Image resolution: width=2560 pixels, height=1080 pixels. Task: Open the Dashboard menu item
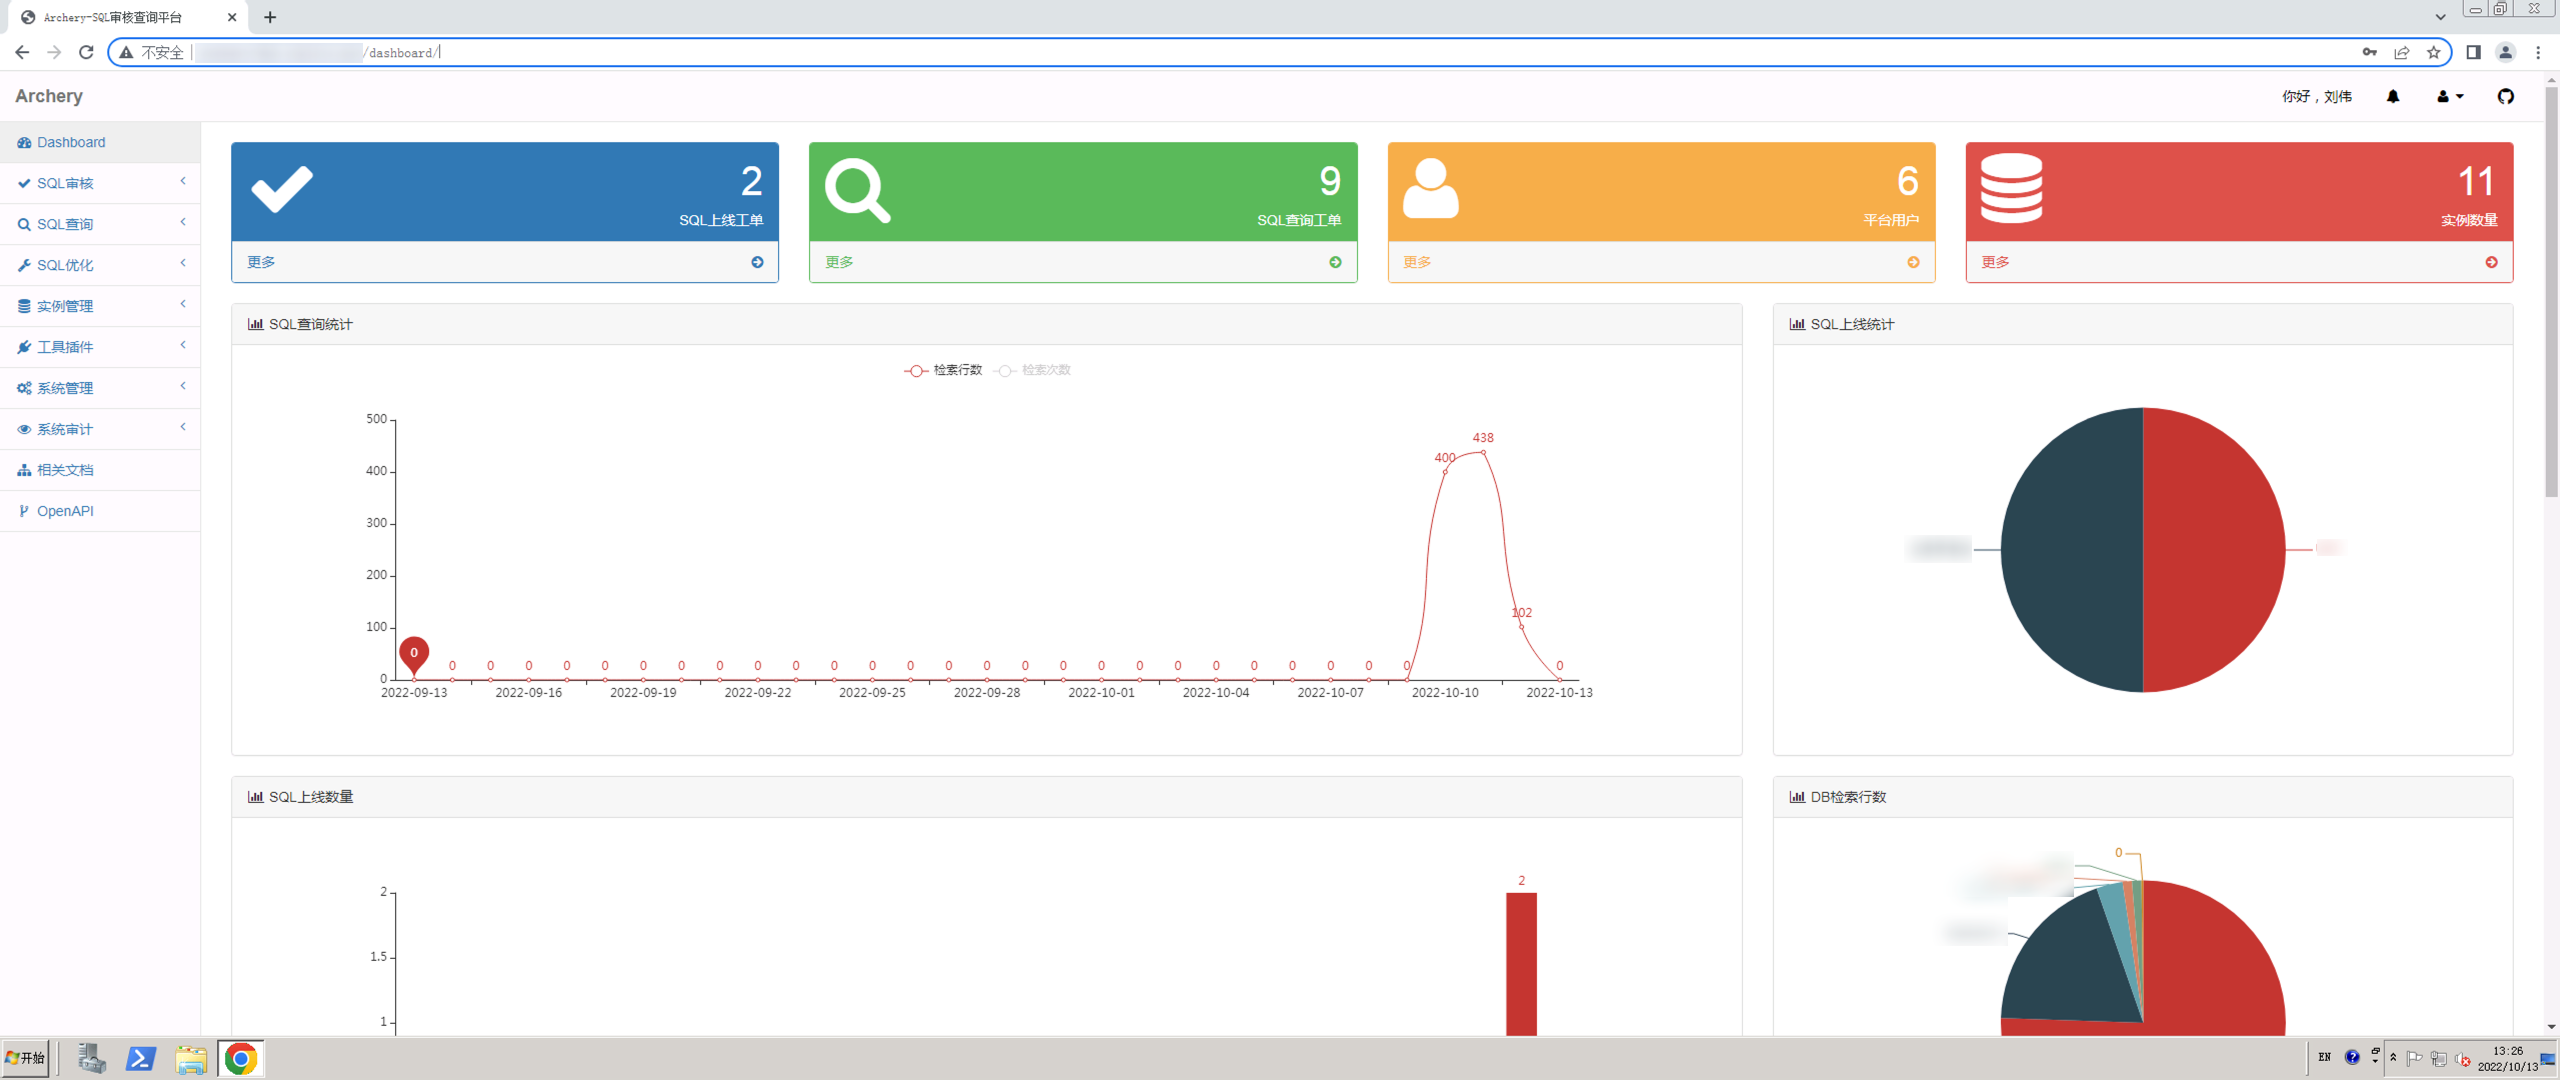(x=70, y=142)
